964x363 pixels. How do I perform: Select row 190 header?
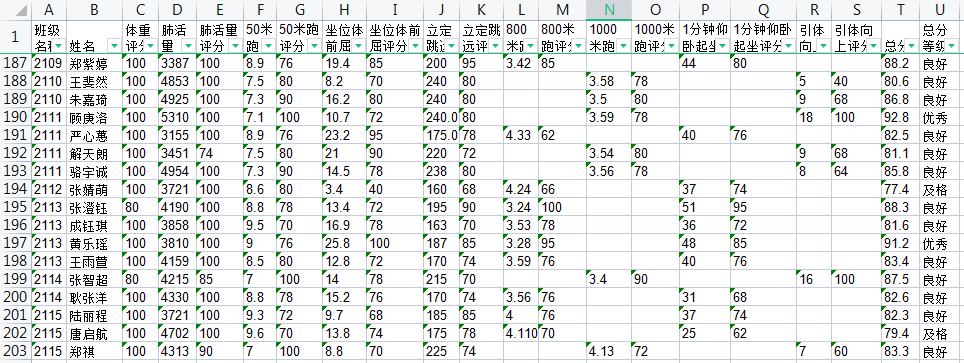click(x=15, y=117)
